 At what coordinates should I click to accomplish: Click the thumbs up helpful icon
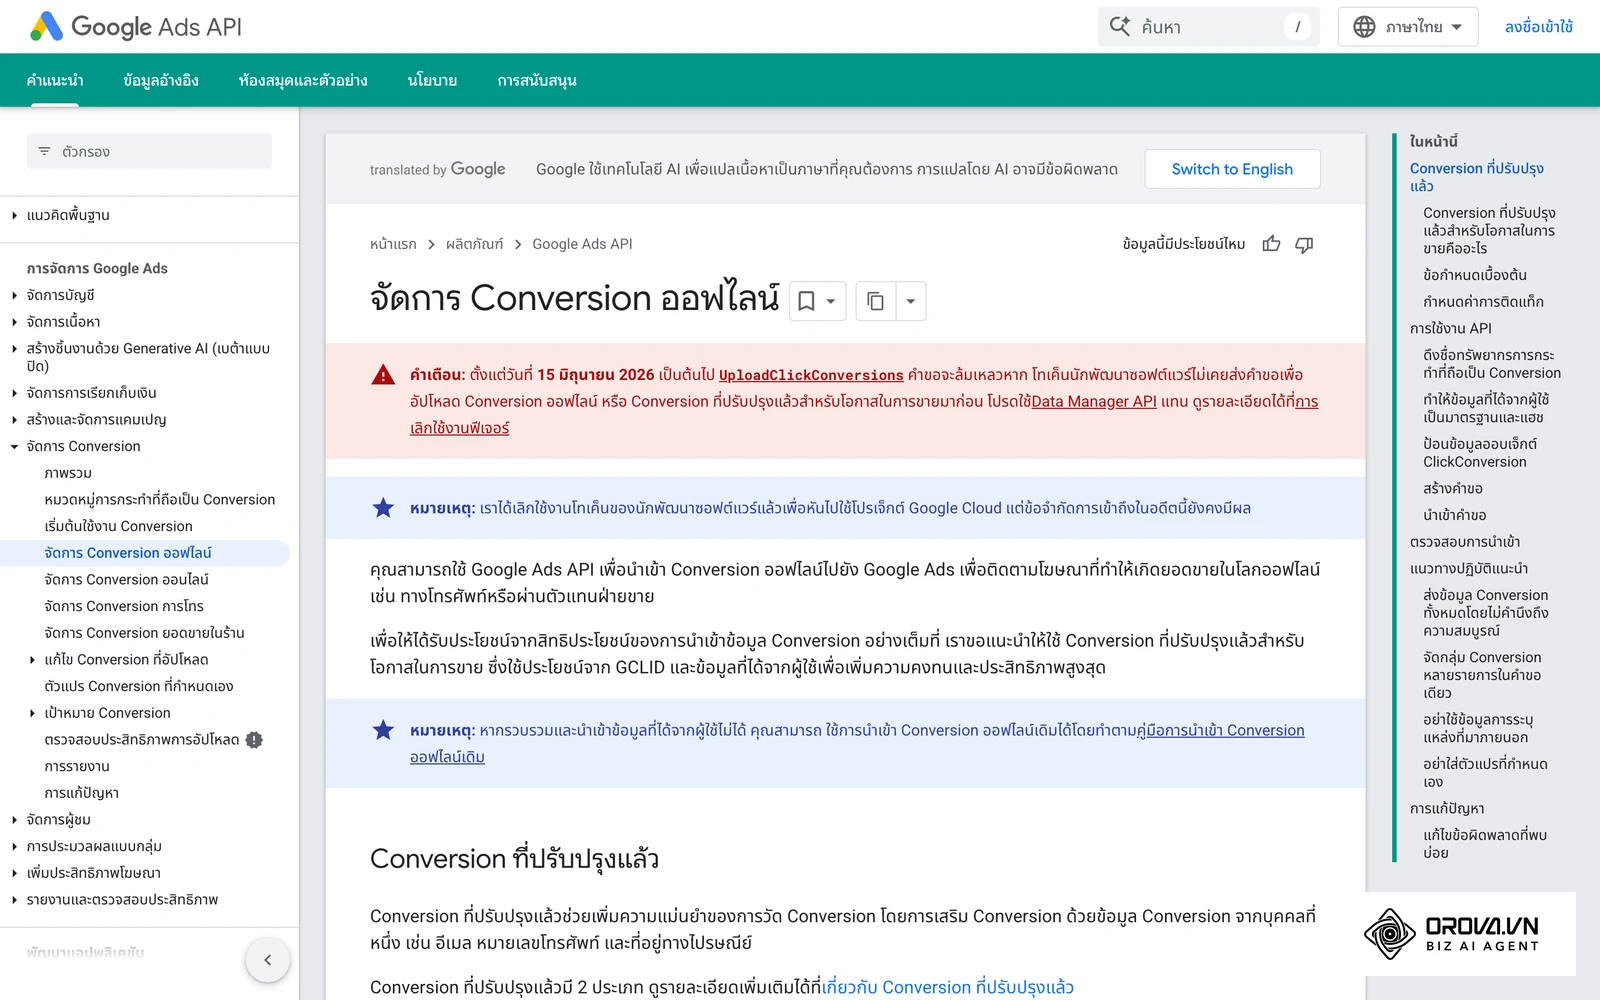coord(1271,244)
